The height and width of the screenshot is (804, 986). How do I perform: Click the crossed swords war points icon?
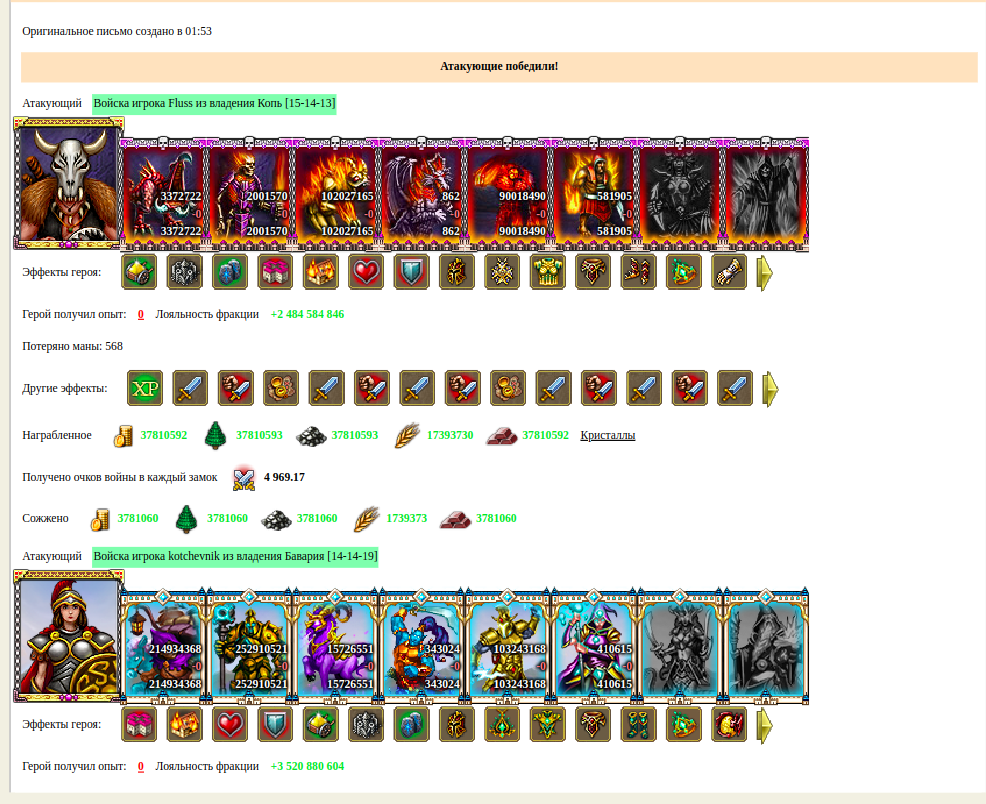(244, 478)
